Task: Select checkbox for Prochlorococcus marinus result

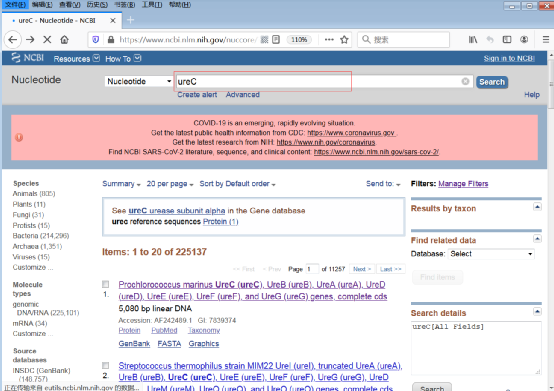Action: point(105,284)
